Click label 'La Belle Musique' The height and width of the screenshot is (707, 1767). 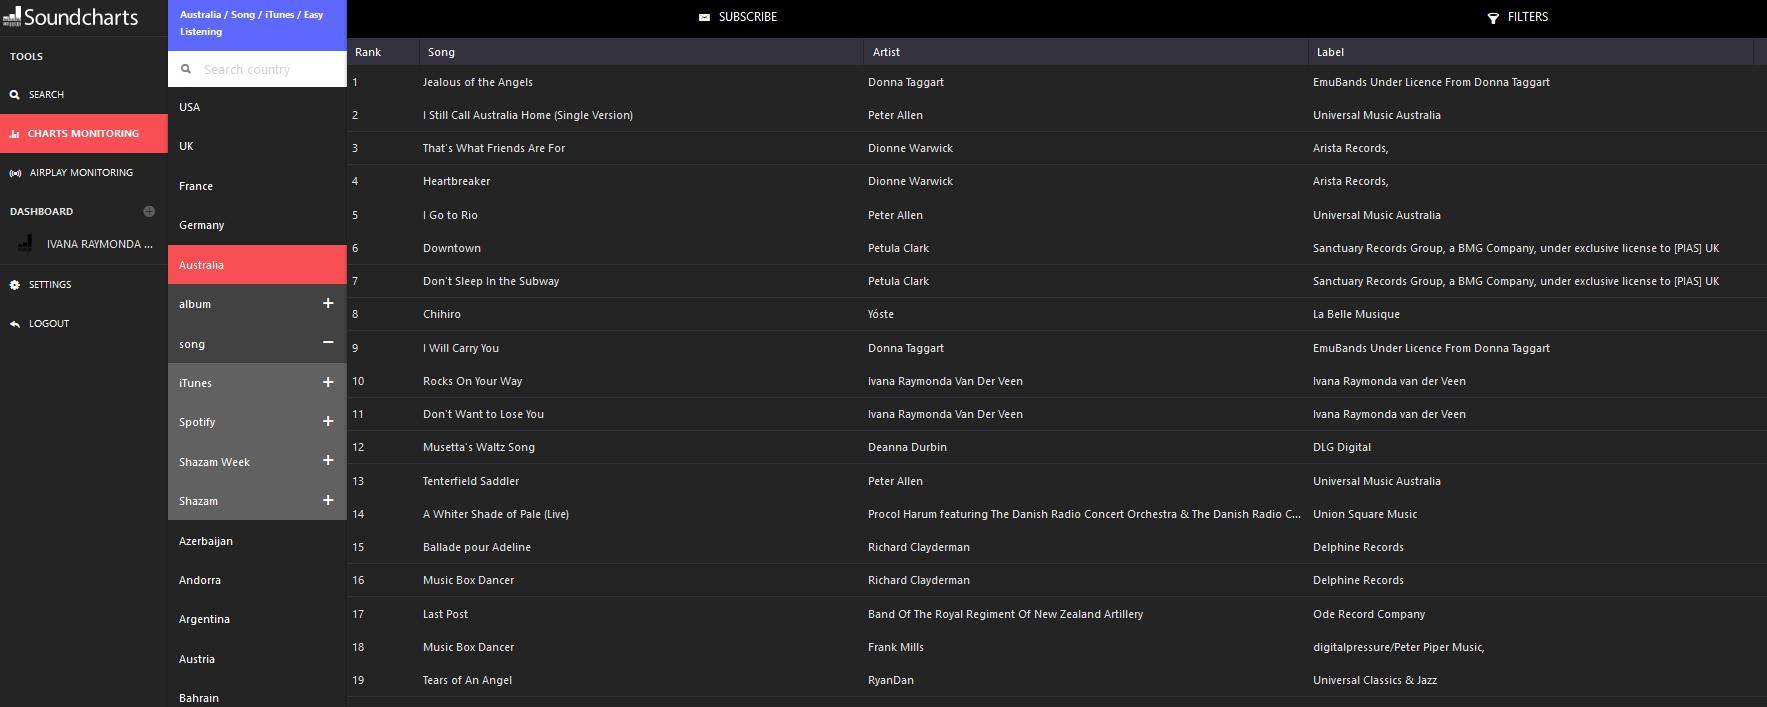pyautogui.click(x=1356, y=314)
